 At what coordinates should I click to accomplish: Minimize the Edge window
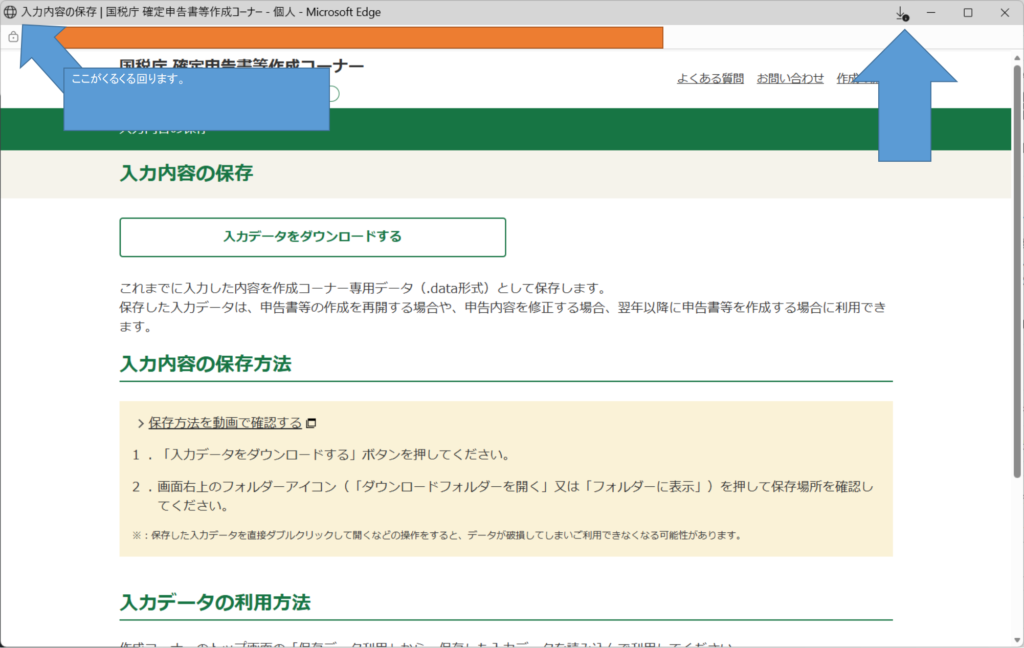(x=931, y=13)
